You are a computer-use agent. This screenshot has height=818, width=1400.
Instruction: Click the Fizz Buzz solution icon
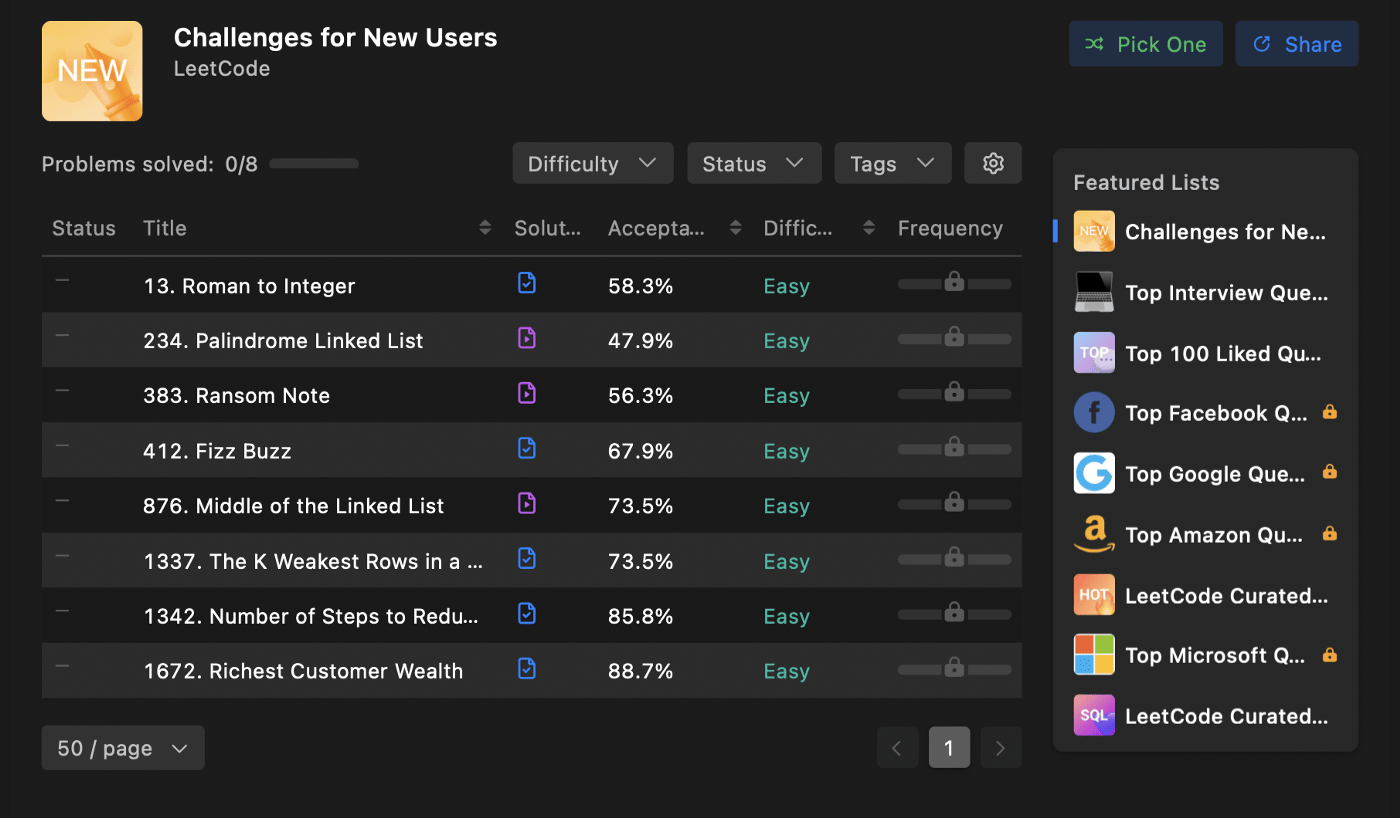pos(527,449)
